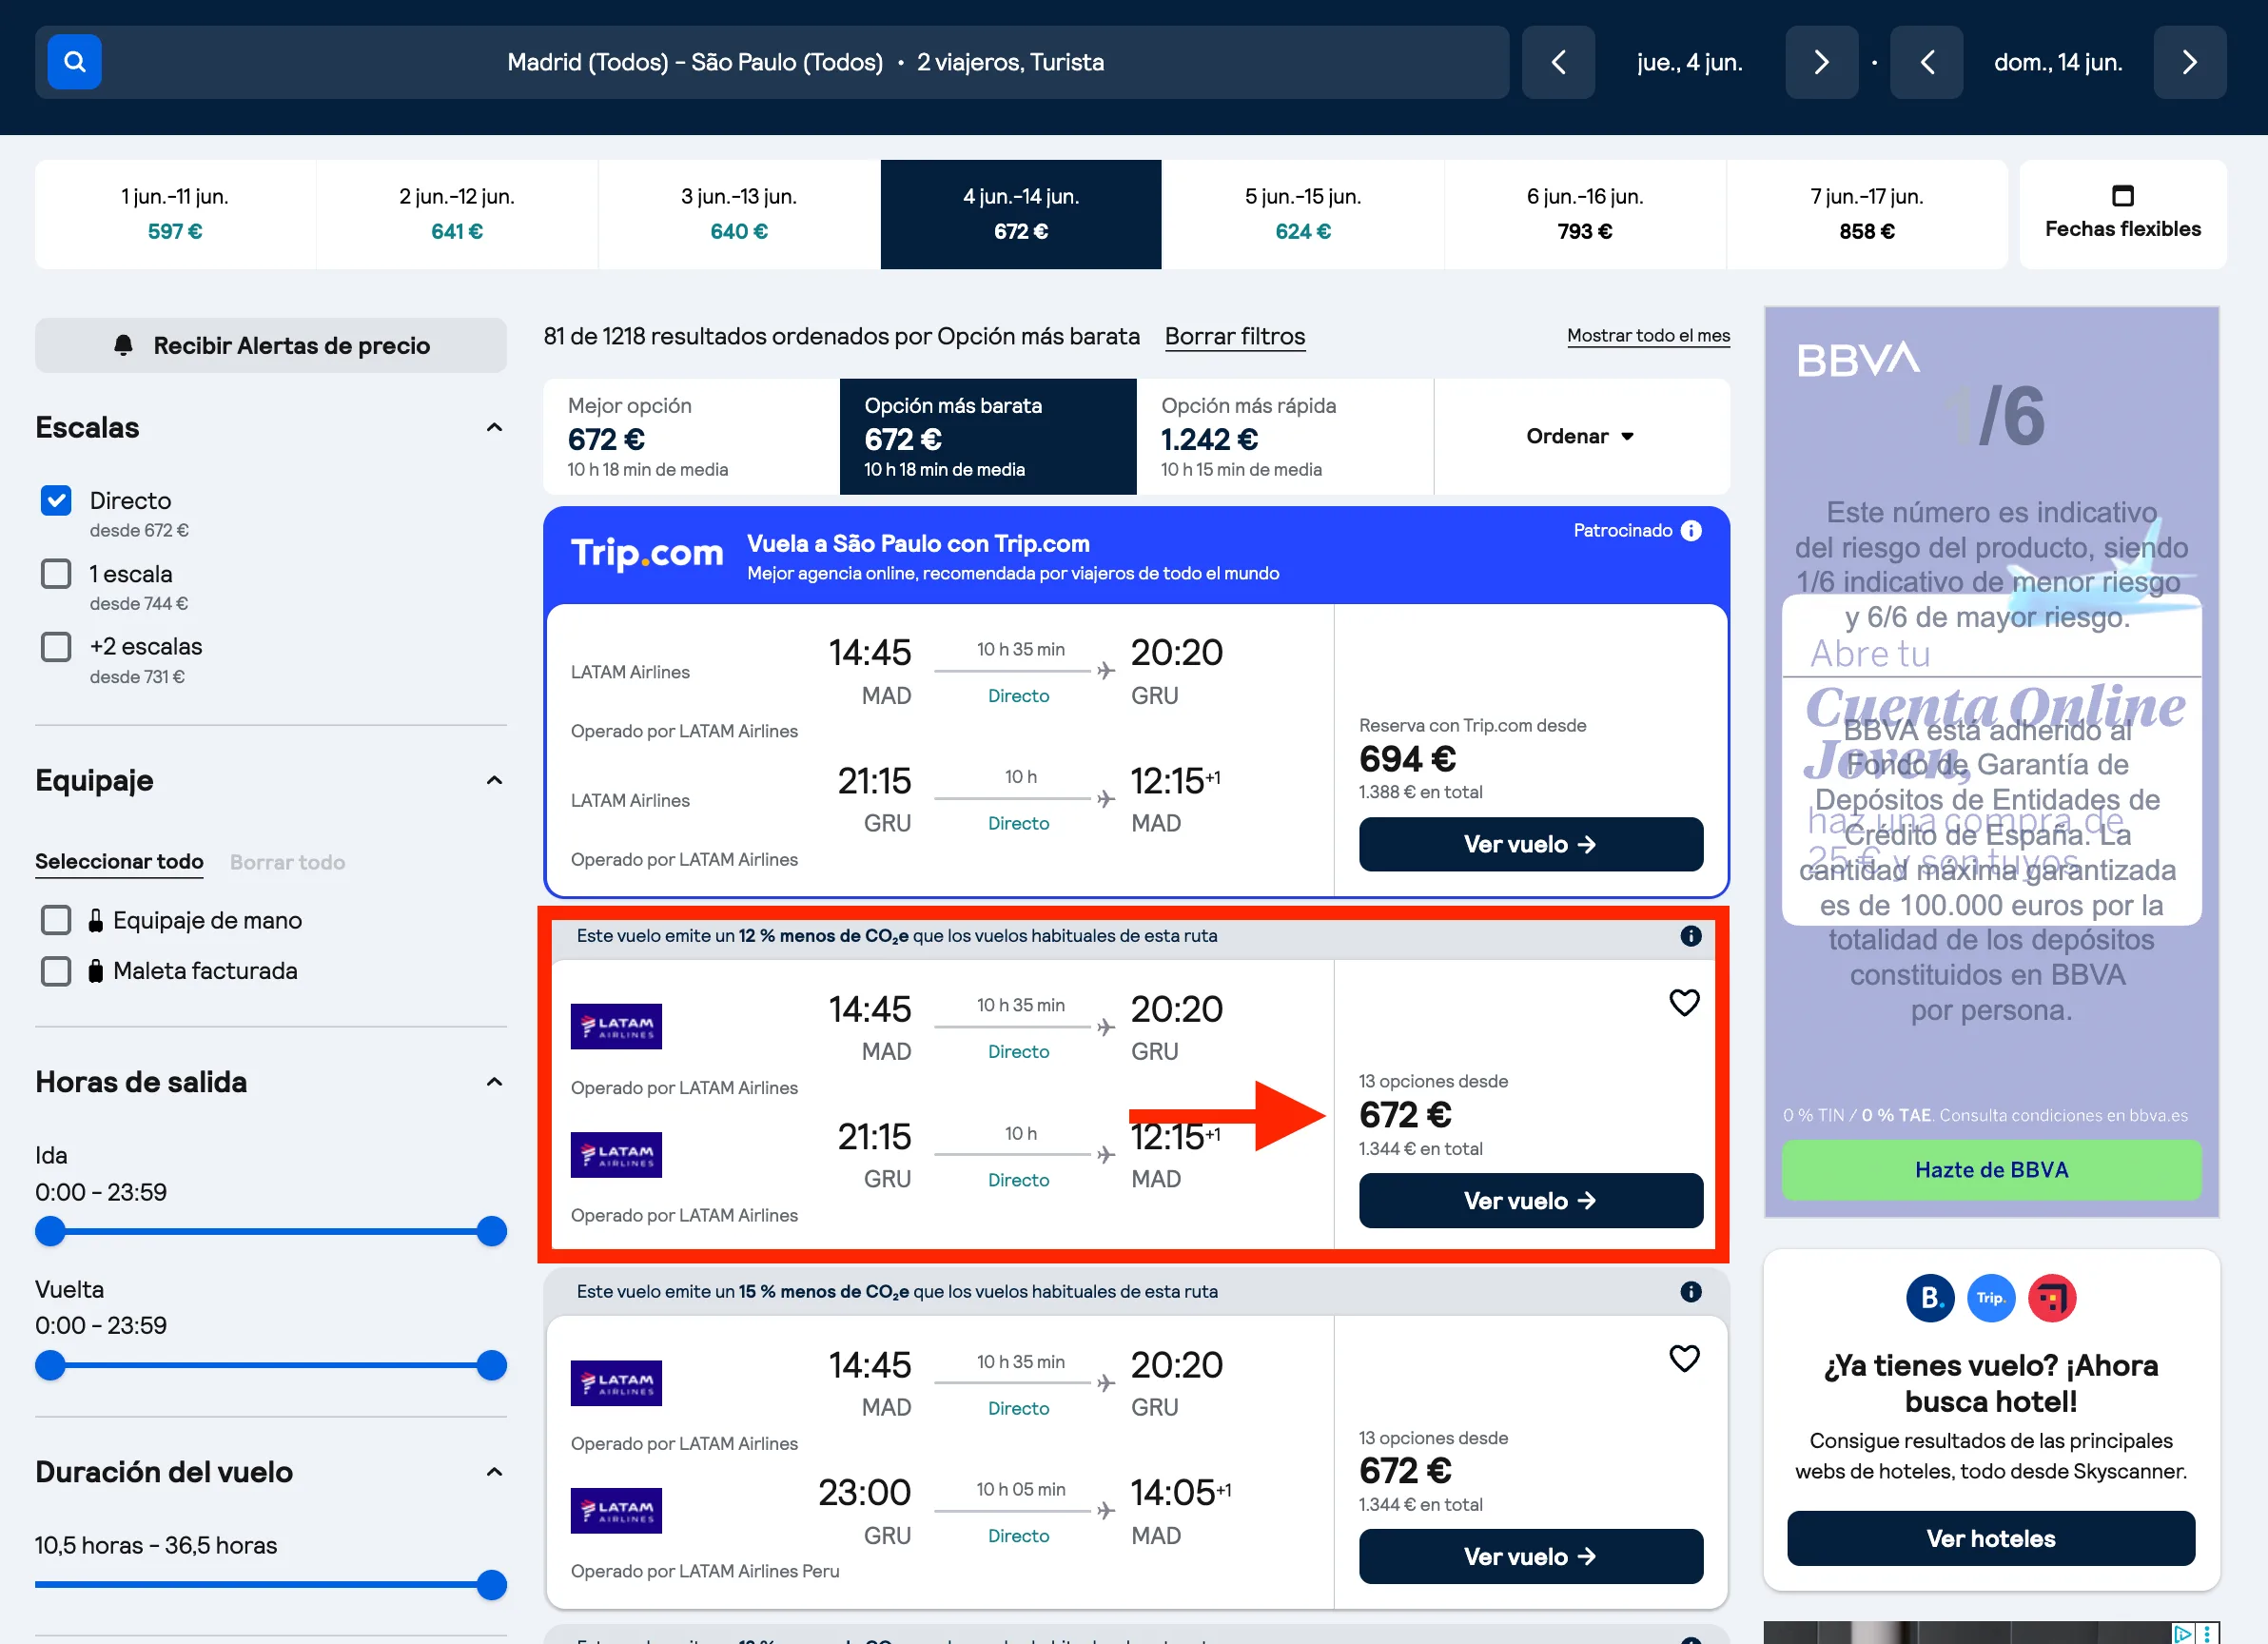Viewport: 2268px width, 1644px height.
Task: Select the 4 jun.-14 jun. date tab
Action: click(1021, 214)
